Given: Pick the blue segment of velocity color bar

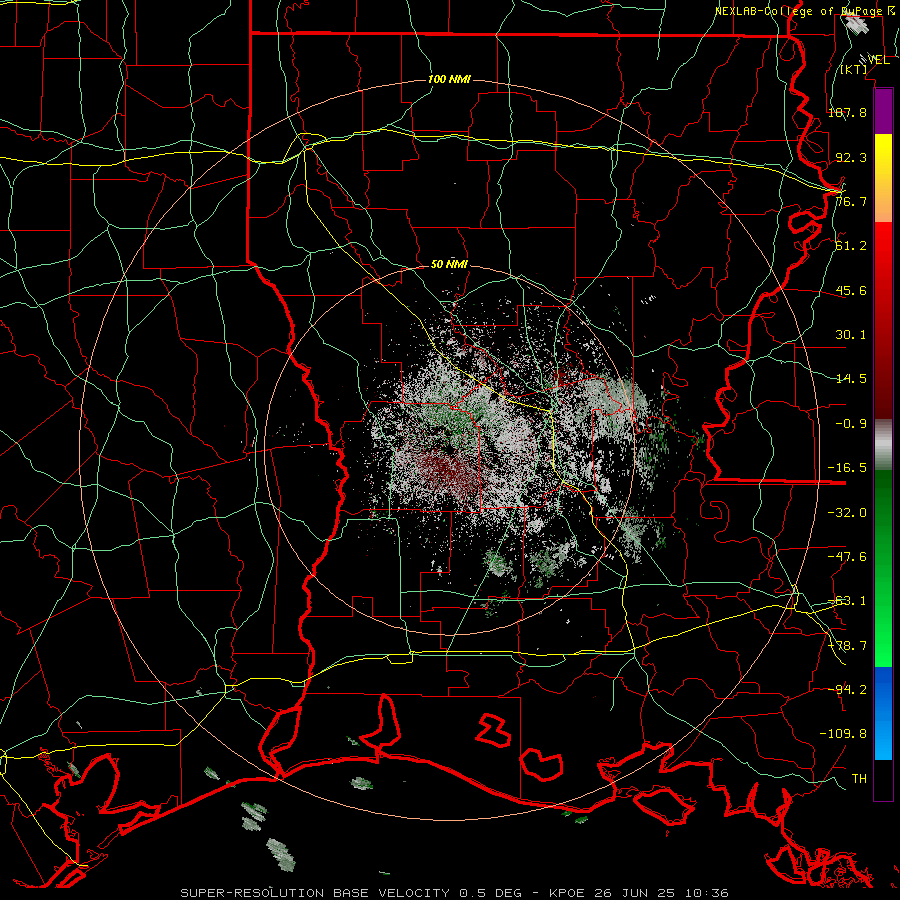Looking at the screenshot, I should click(883, 713).
